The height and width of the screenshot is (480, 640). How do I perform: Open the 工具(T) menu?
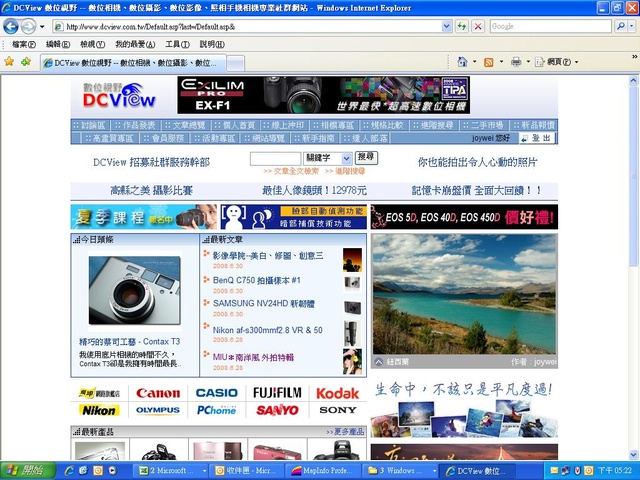[x=177, y=44]
